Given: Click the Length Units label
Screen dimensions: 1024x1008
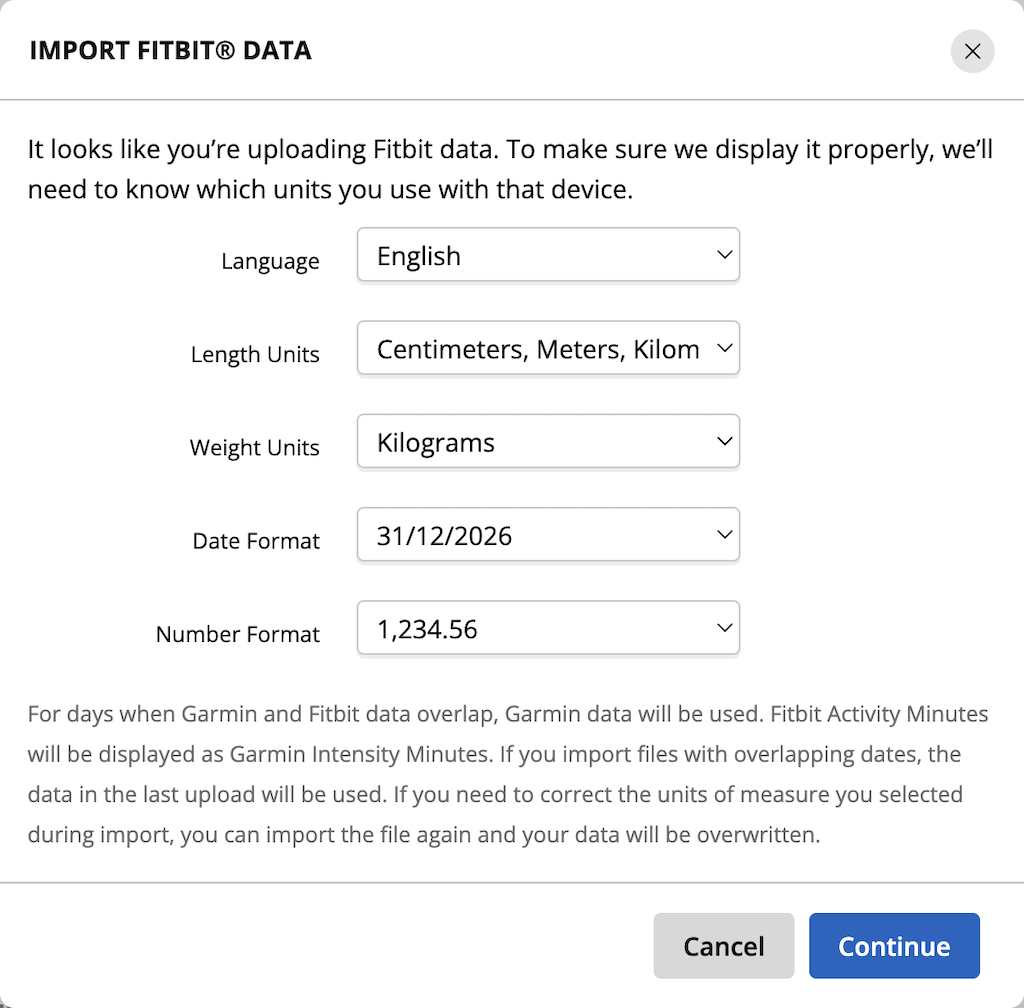Looking at the screenshot, I should click(x=255, y=354).
